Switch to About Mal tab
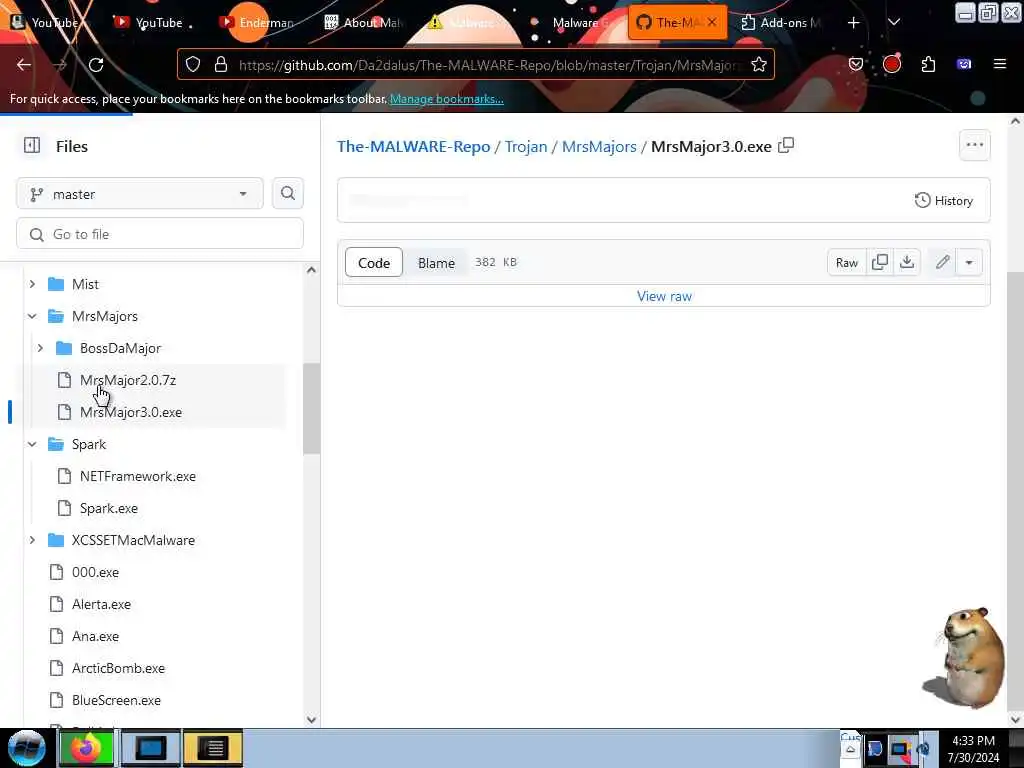 [362, 22]
